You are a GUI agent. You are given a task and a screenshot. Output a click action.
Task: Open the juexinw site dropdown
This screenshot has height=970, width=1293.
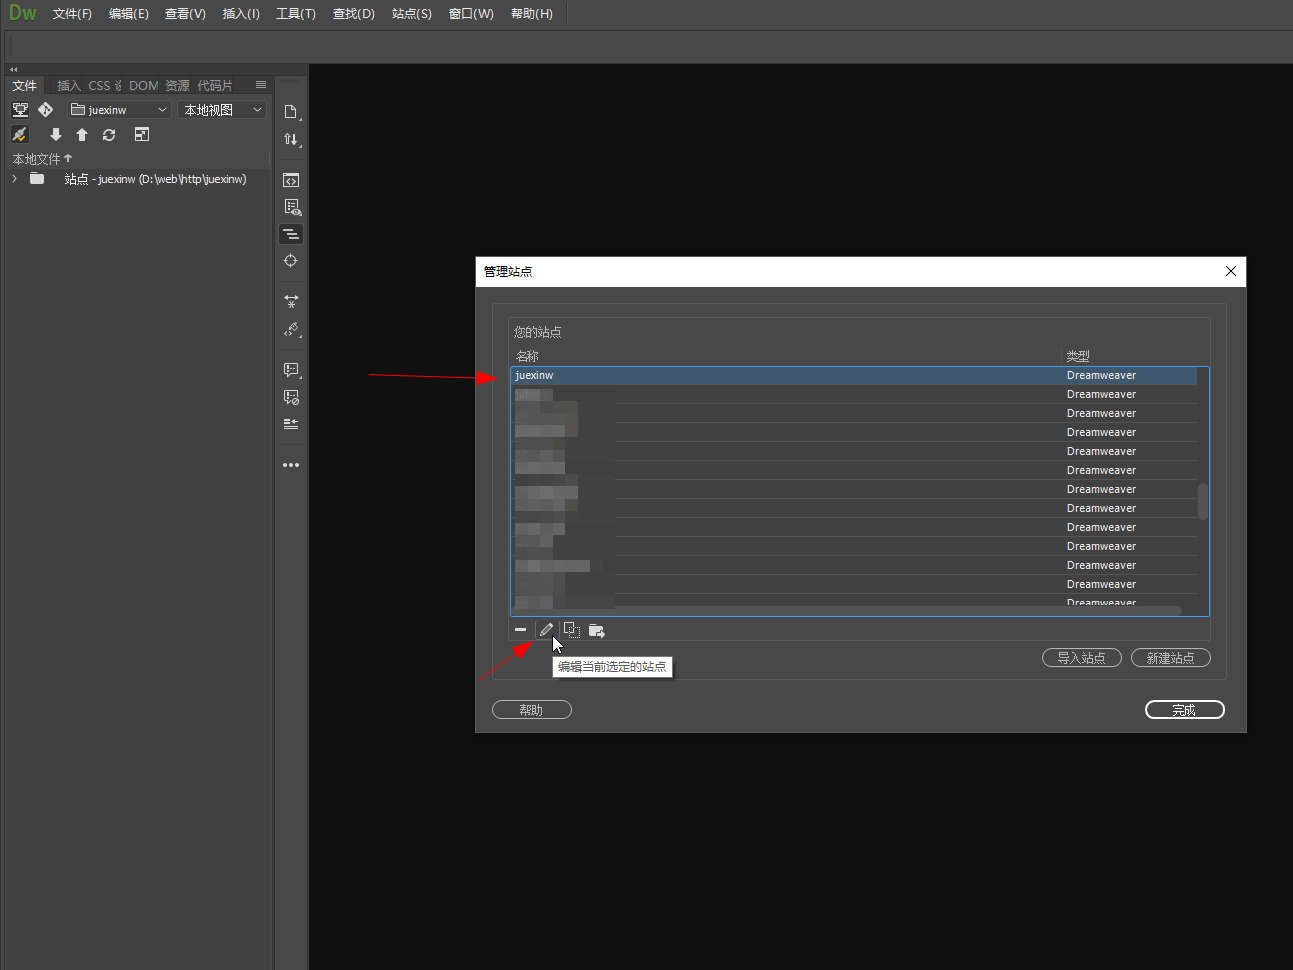coord(119,110)
